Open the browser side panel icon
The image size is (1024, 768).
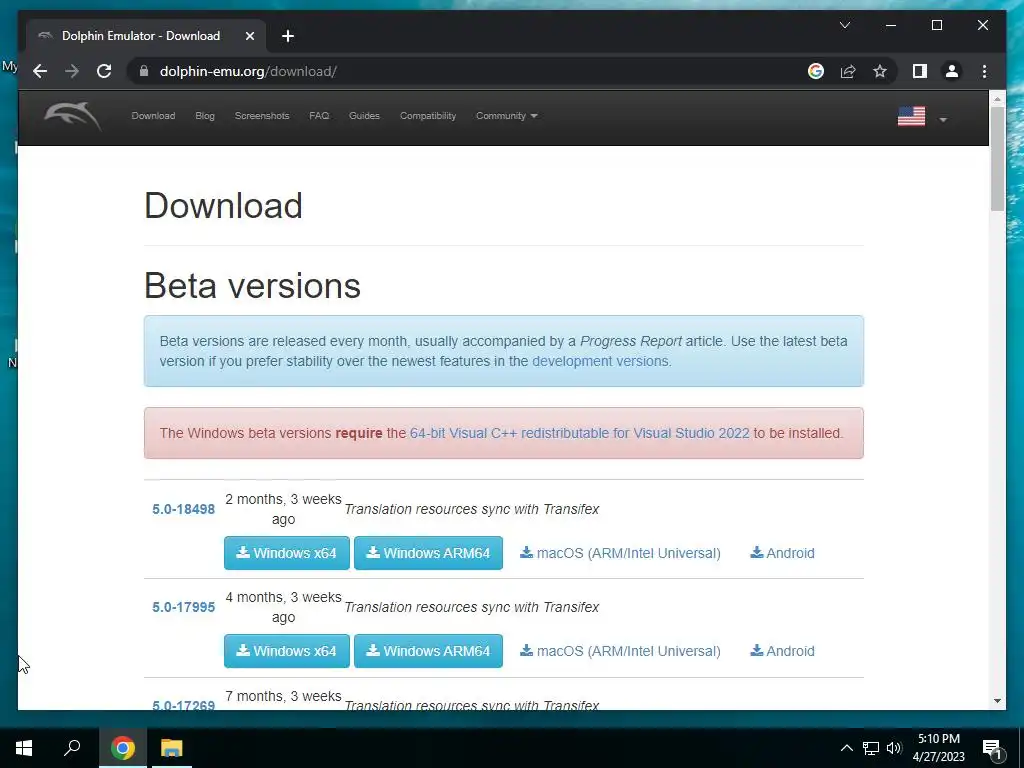920,71
